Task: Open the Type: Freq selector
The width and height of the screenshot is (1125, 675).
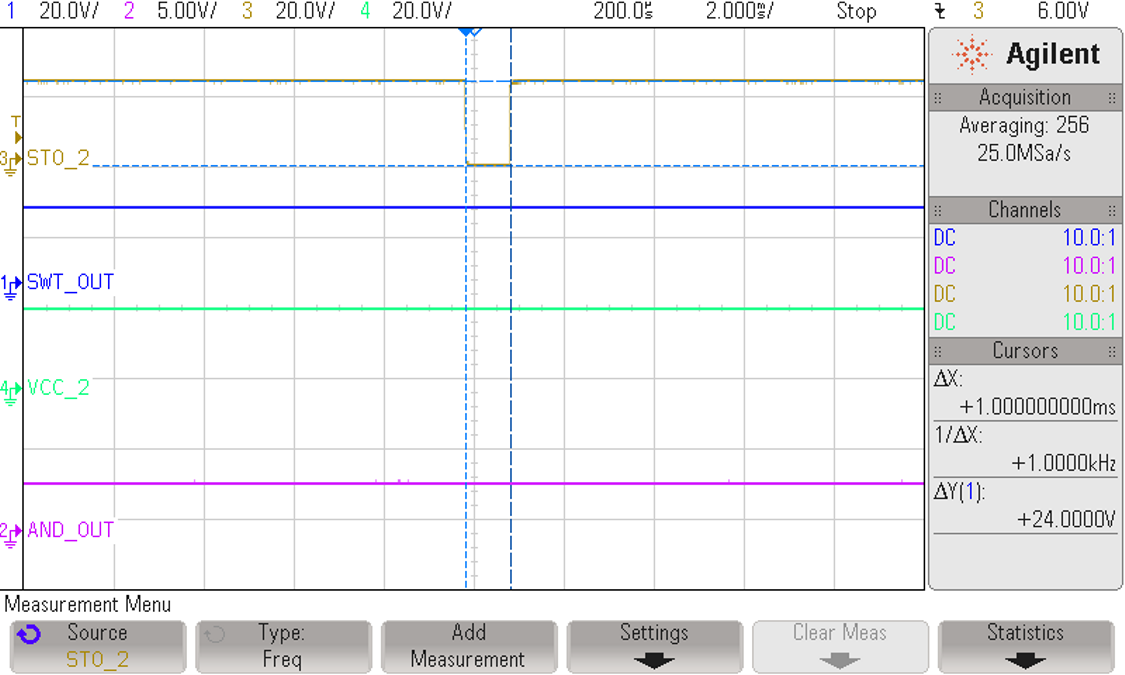Action: click(x=283, y=645)
